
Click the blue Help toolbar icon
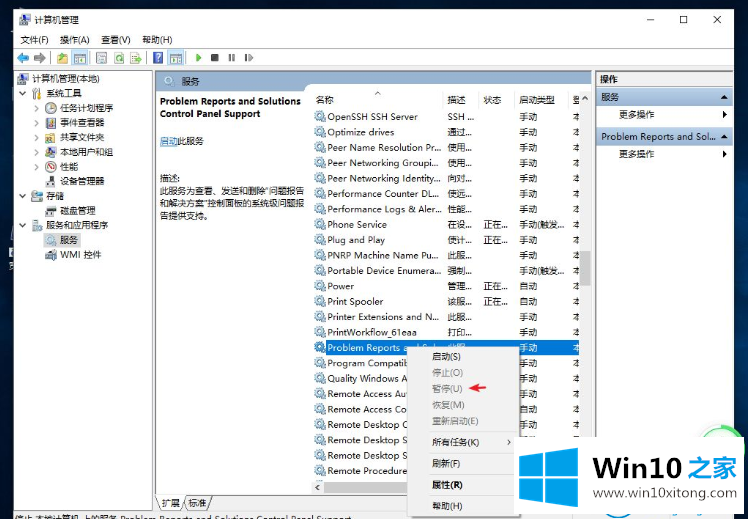pos(158,58)
